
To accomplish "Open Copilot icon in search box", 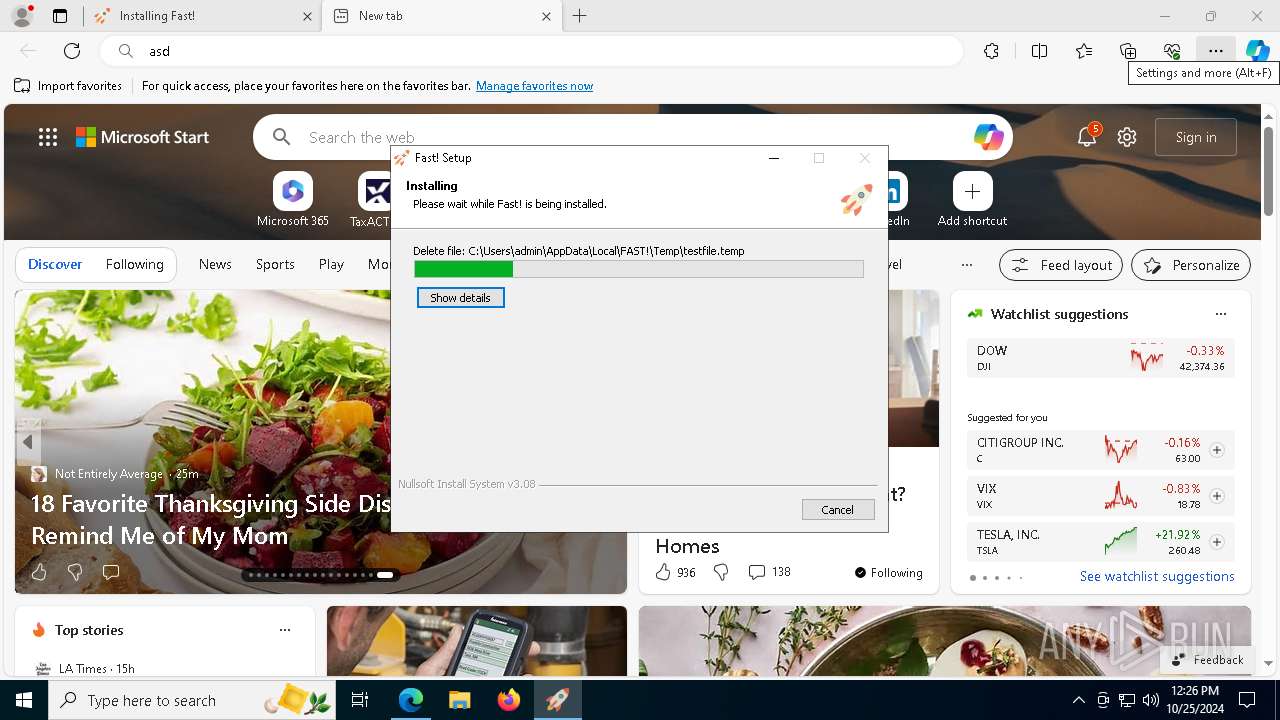I will [x=988, y=137].
